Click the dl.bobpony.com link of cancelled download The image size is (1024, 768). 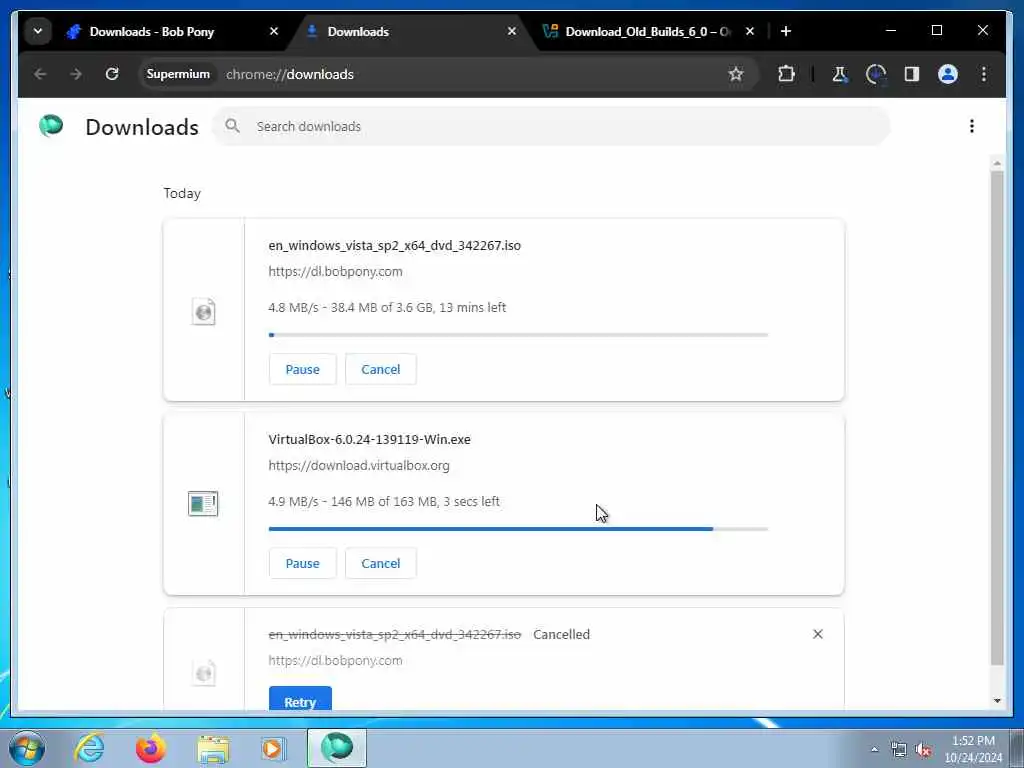(x=335, y=661)
